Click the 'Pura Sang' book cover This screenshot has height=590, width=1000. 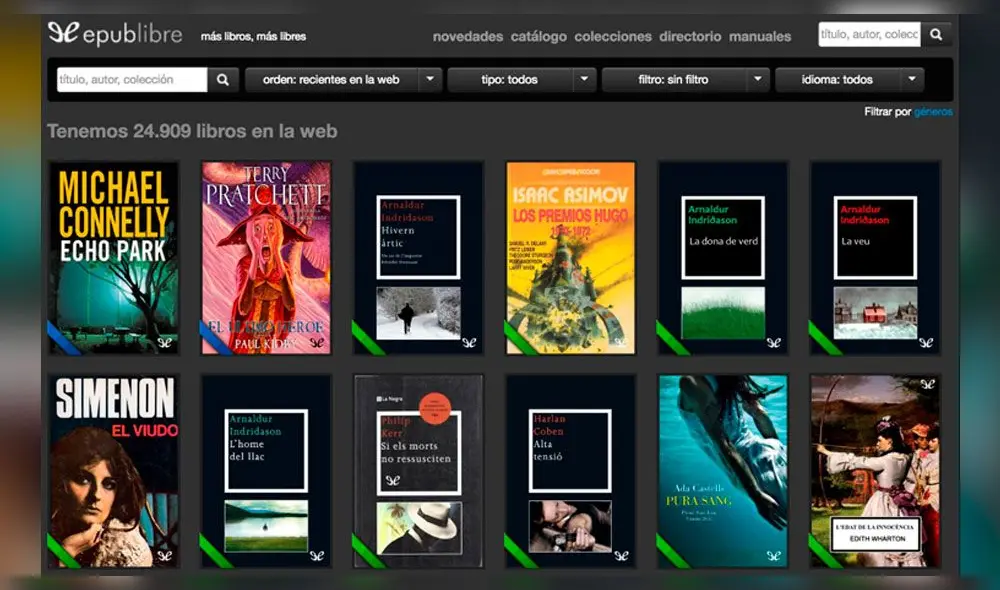(x=722, y=470)
